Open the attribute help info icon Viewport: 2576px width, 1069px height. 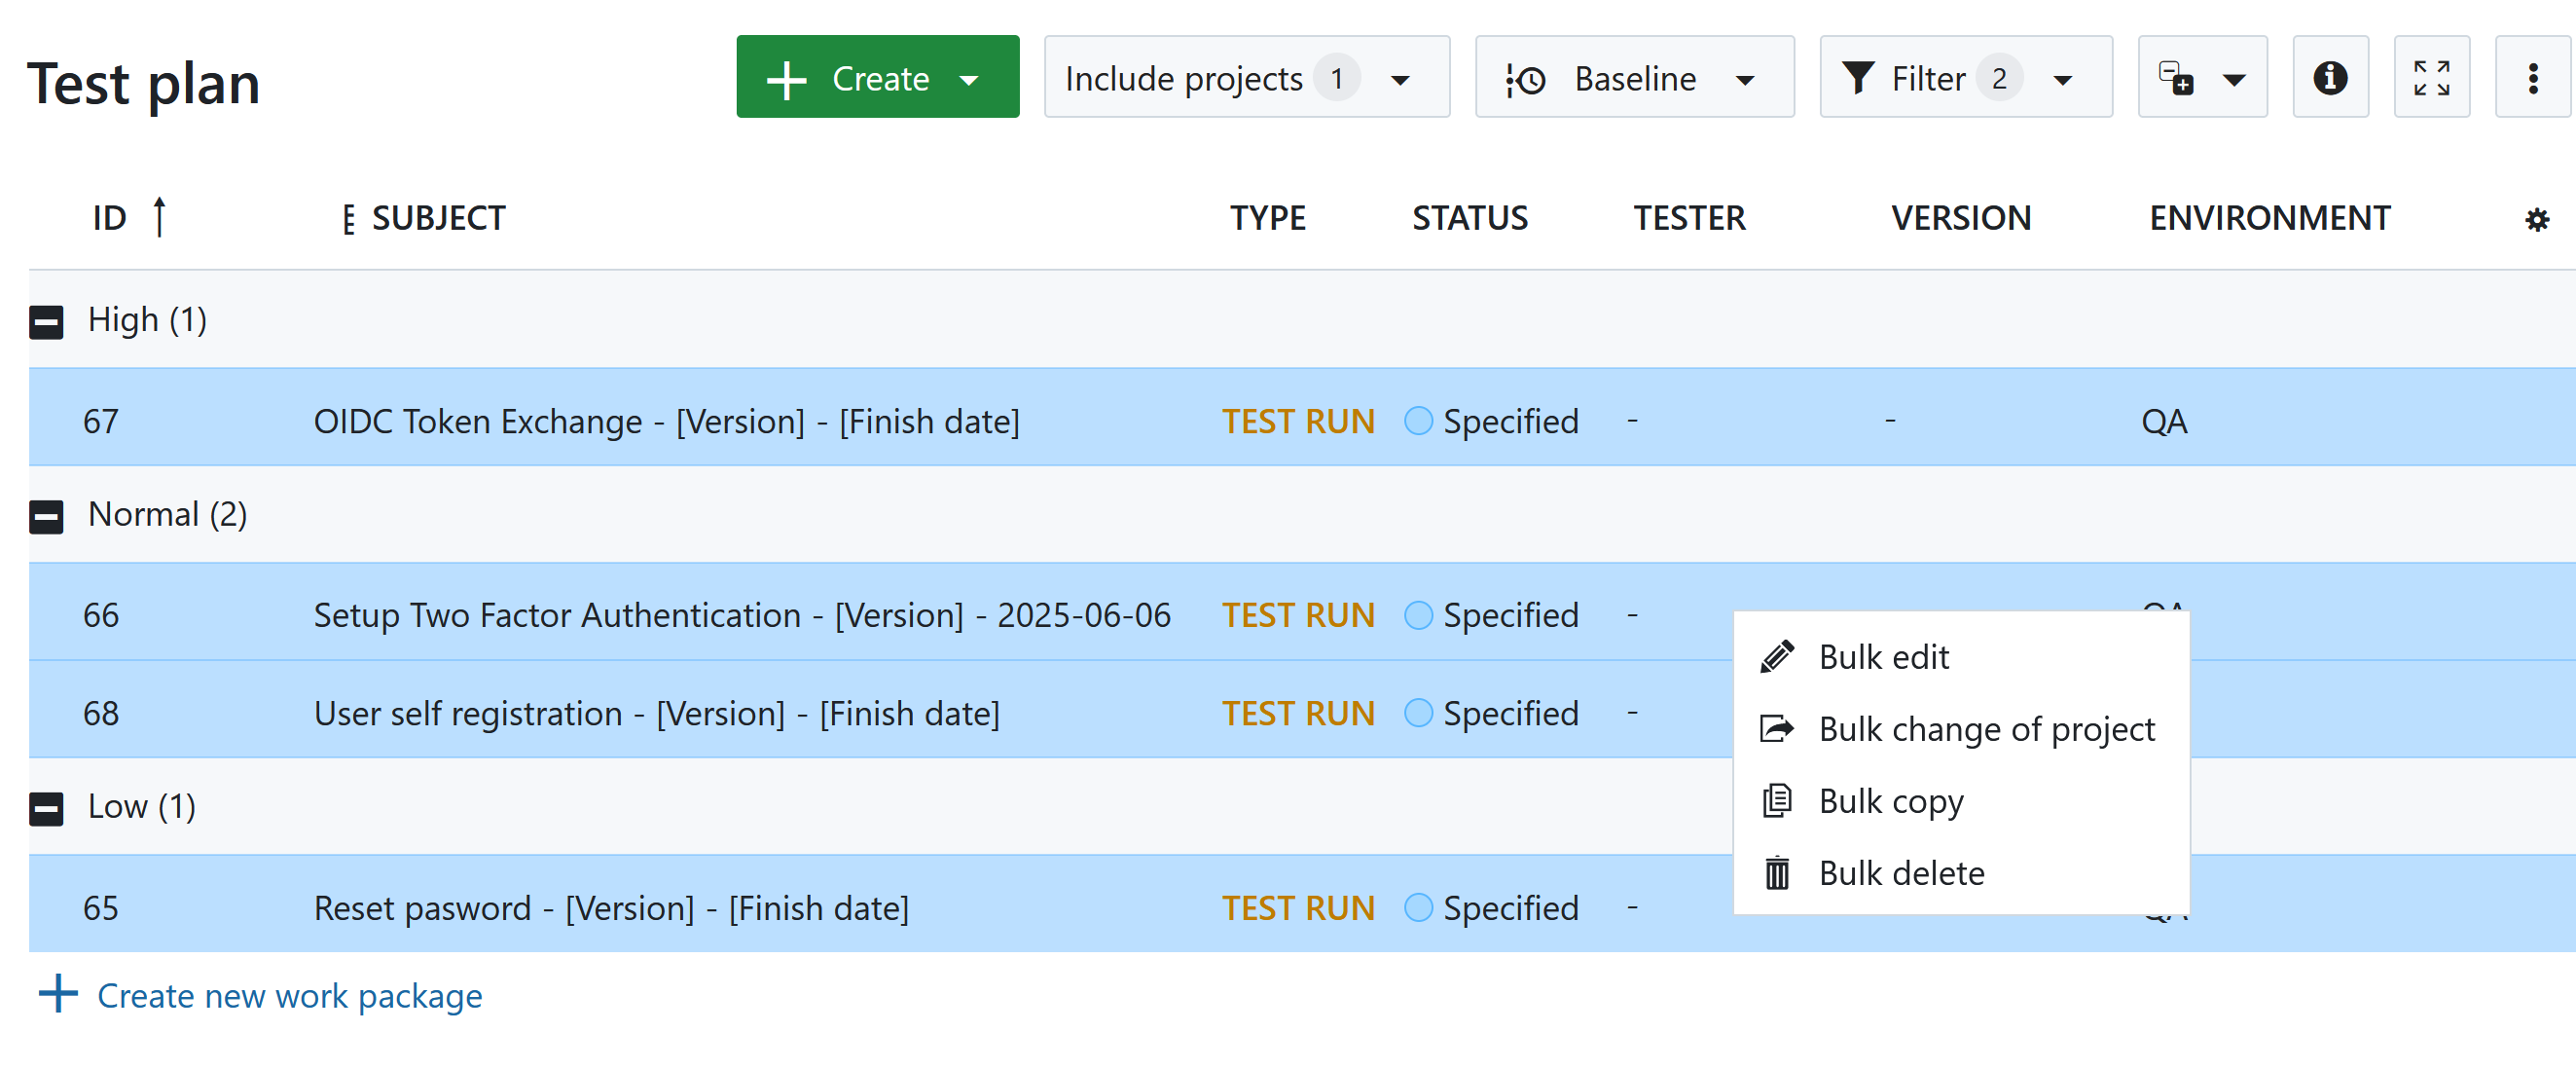(2330, 77)
